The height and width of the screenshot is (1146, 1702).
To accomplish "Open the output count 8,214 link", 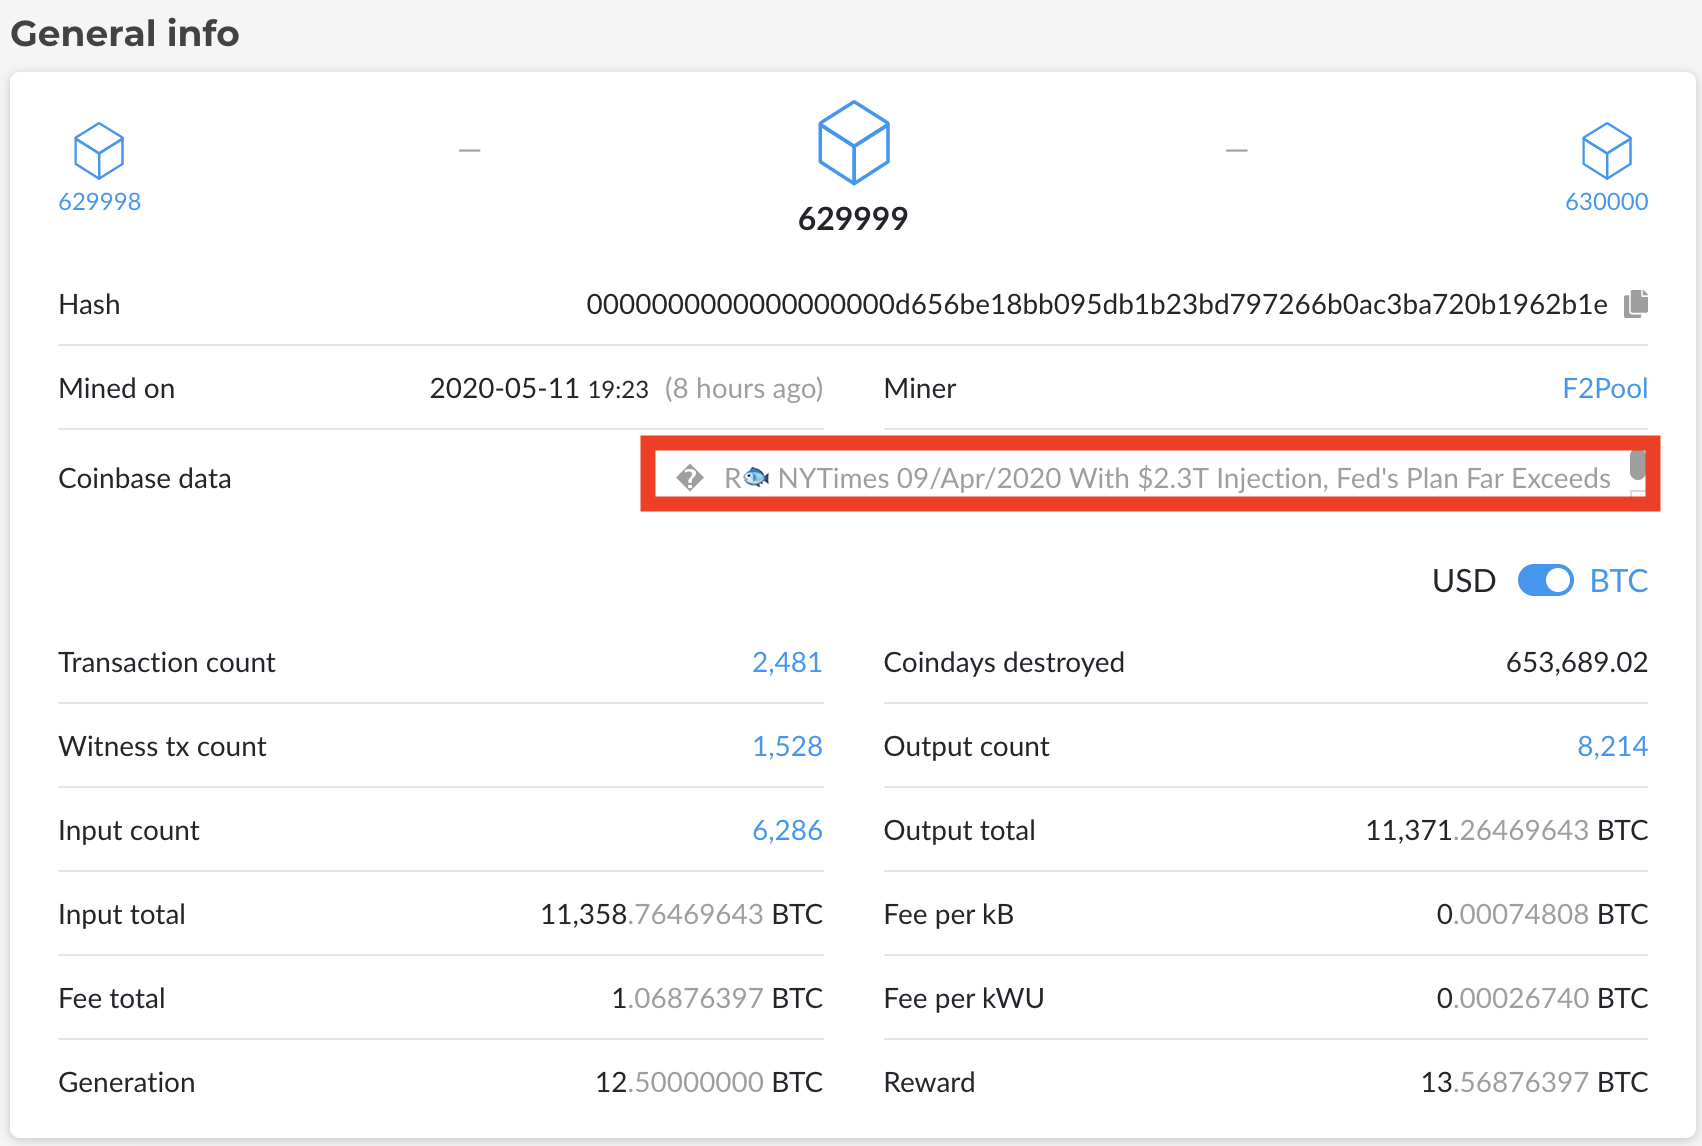I will [x=1612, y=747].
